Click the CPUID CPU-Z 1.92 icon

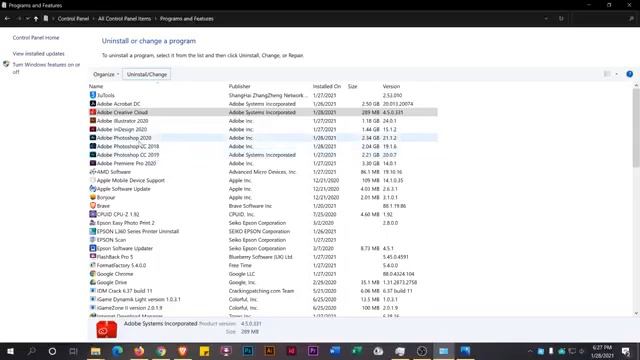point(93,214)
